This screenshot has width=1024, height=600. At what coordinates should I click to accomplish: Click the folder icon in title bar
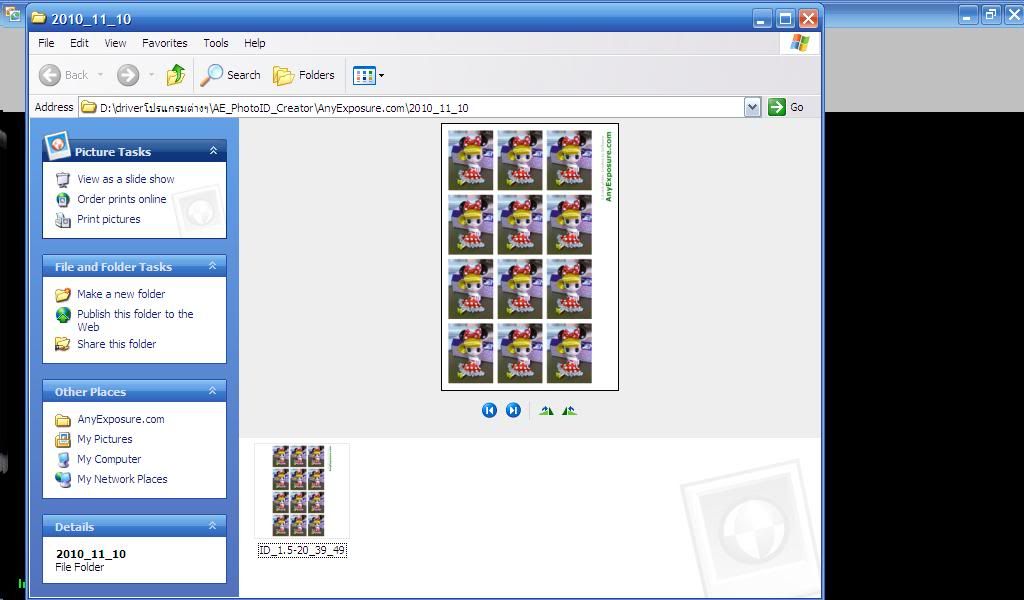(x=39, y=18)
